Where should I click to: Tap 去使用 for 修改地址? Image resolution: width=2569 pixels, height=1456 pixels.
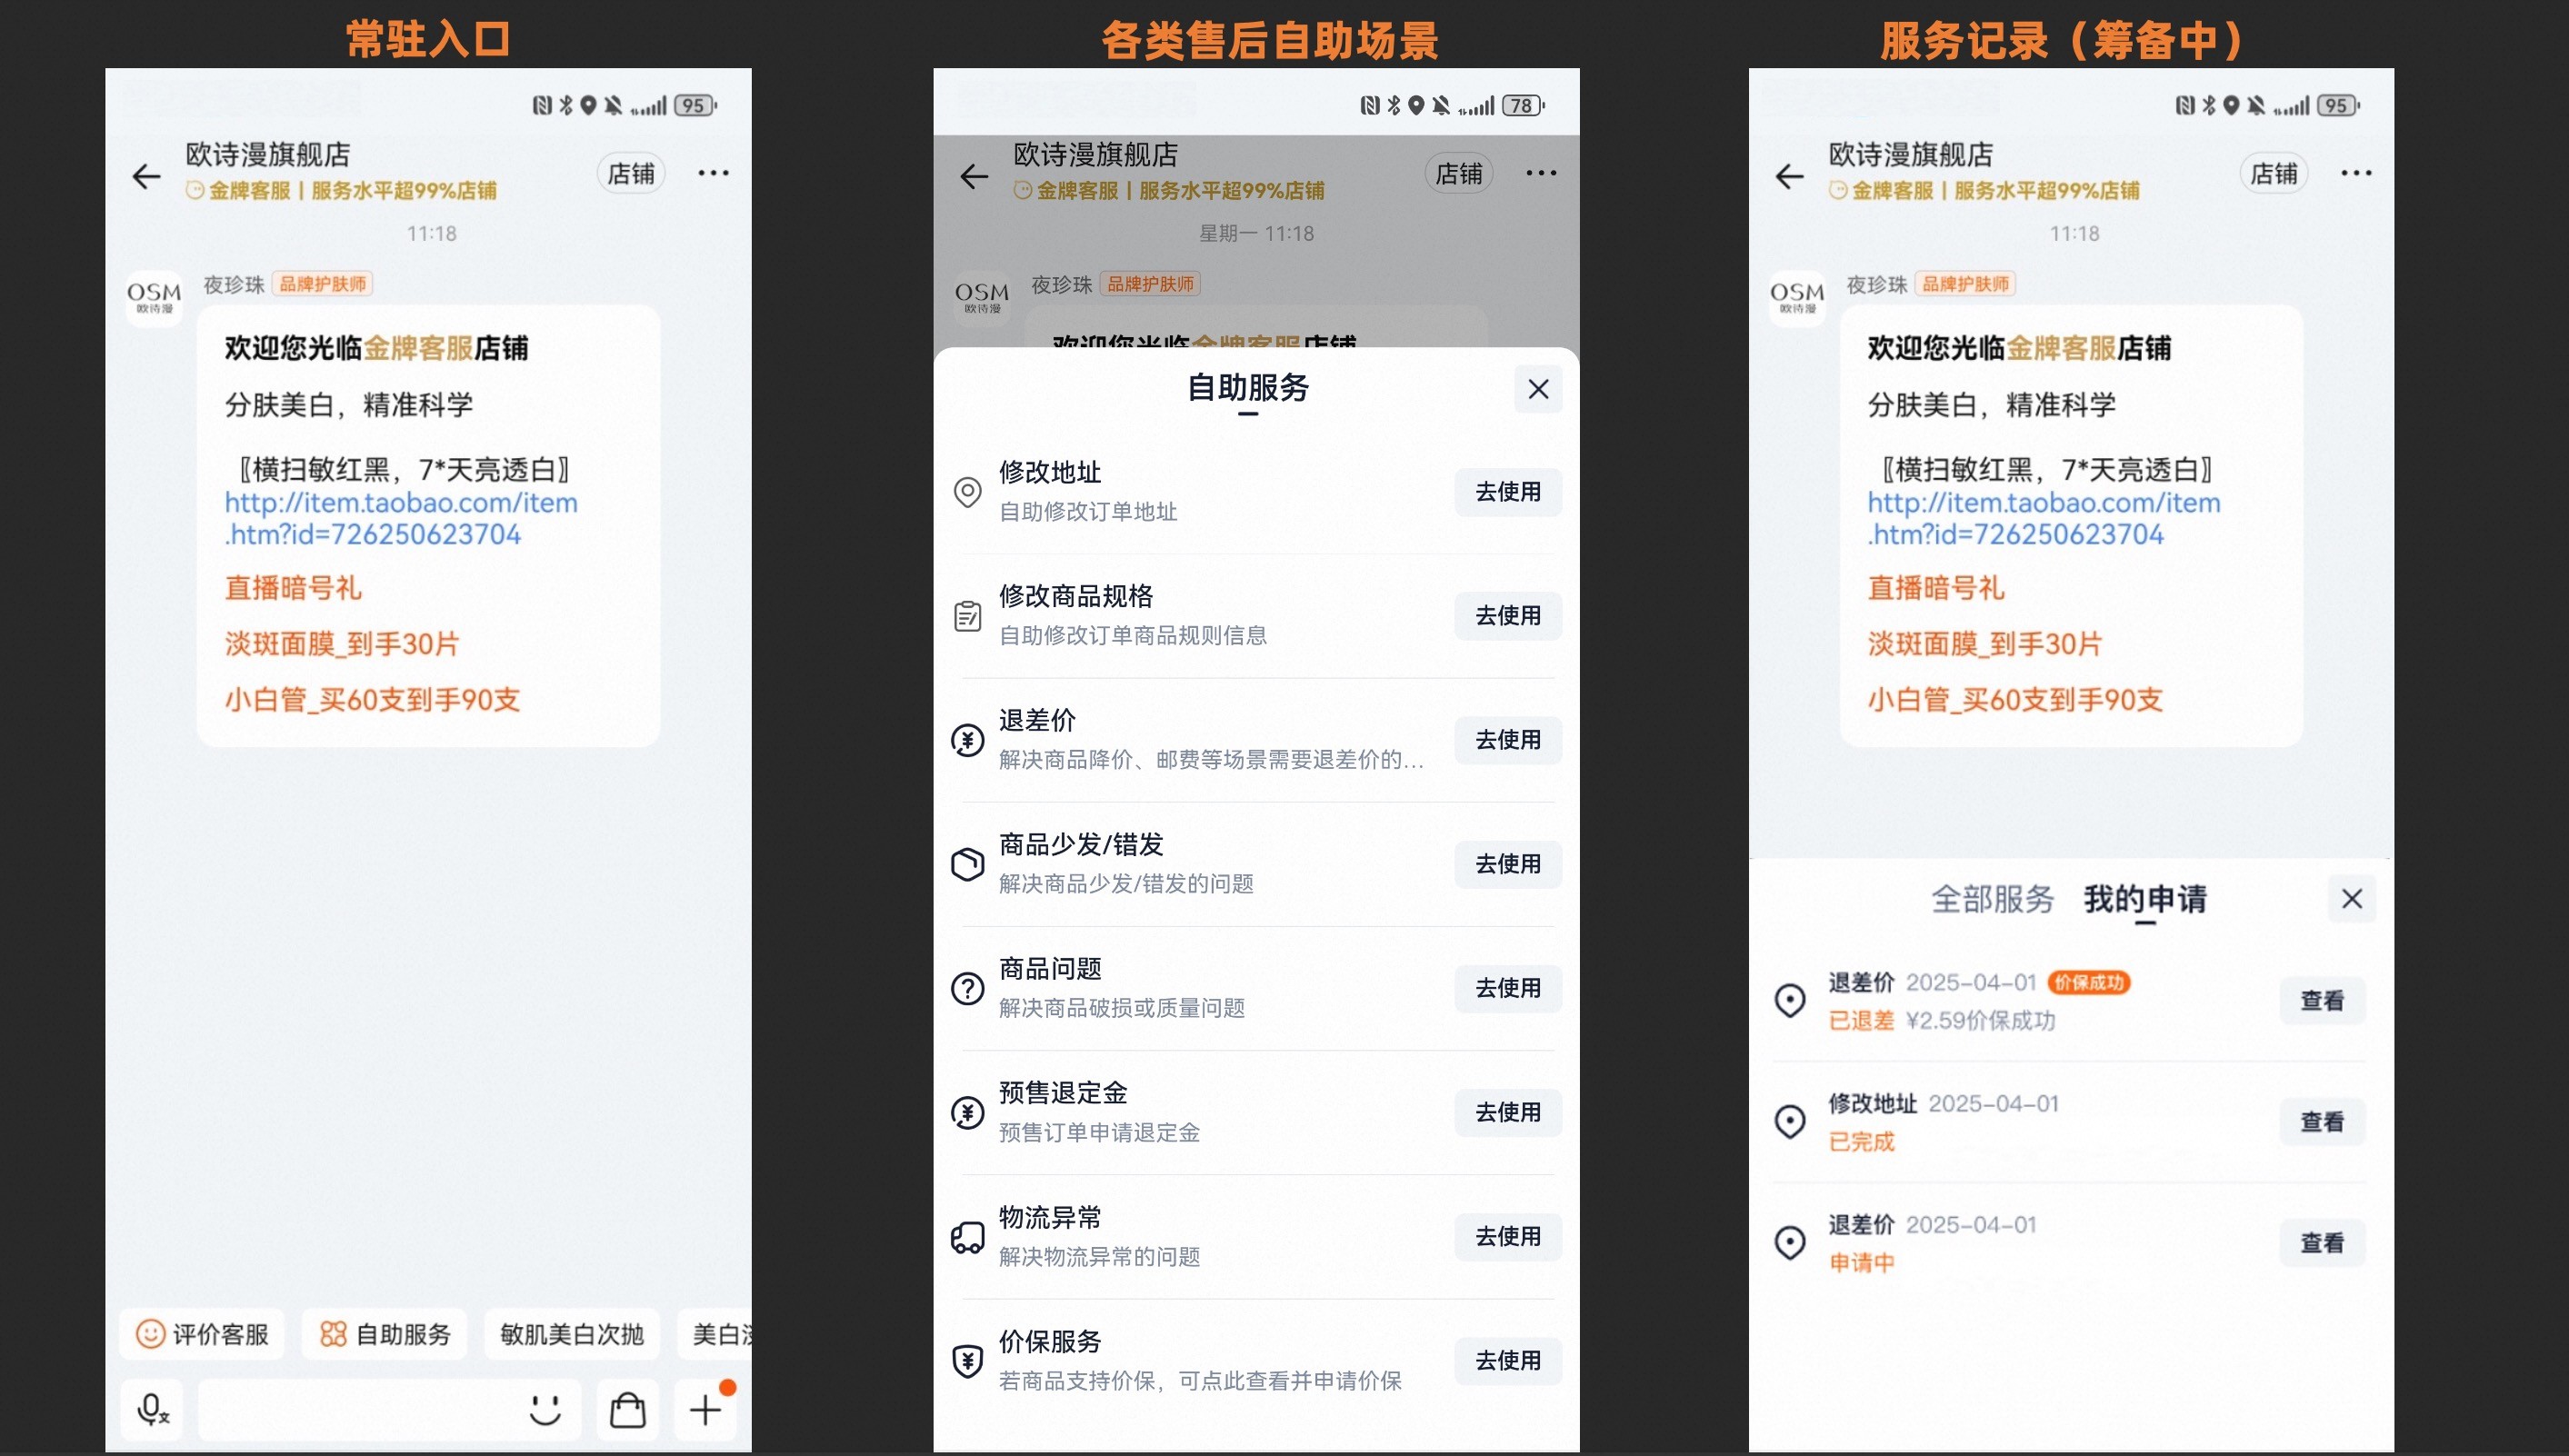tap(1507, 492)
